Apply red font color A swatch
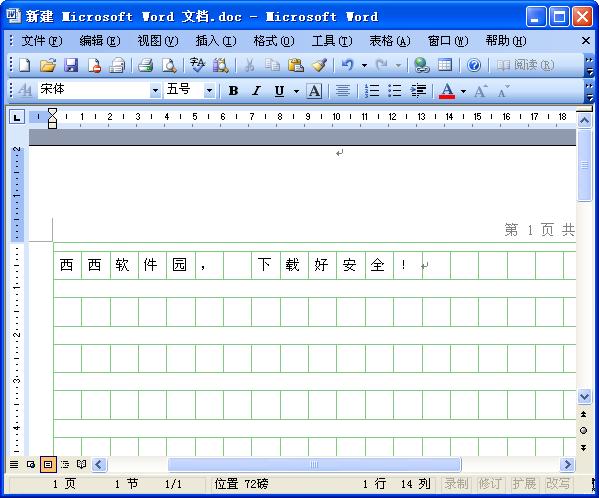The height and width of the screenshot is (498, 599). coord(447,91)
